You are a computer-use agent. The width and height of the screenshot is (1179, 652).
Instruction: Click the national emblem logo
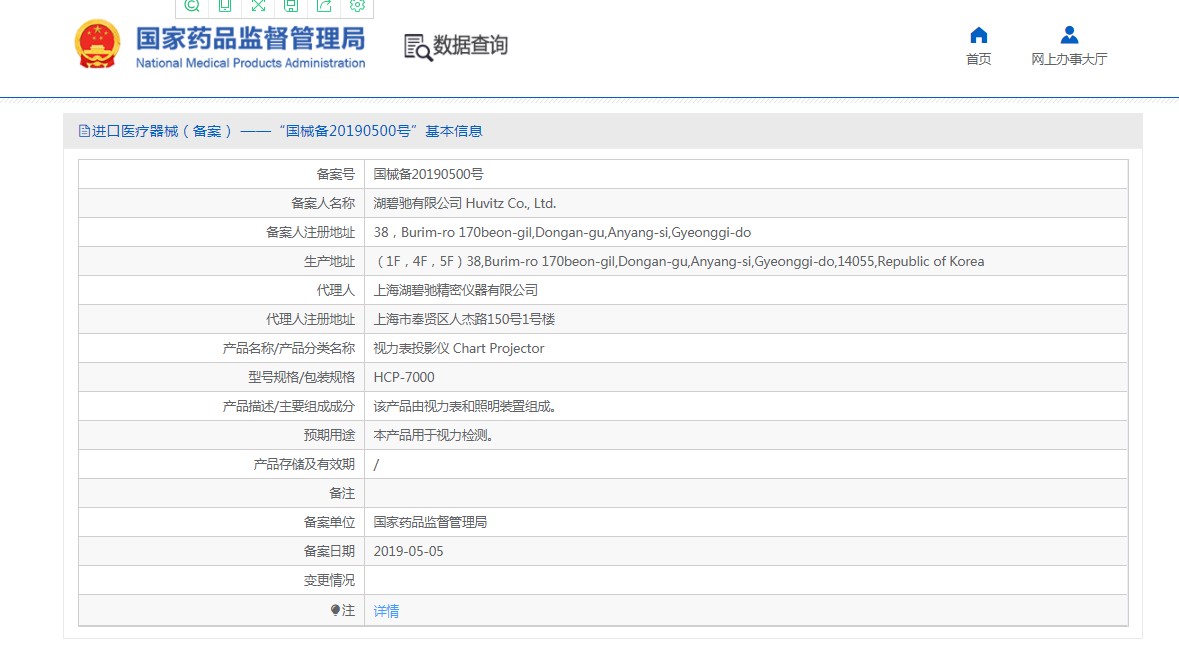coord(98,44)
